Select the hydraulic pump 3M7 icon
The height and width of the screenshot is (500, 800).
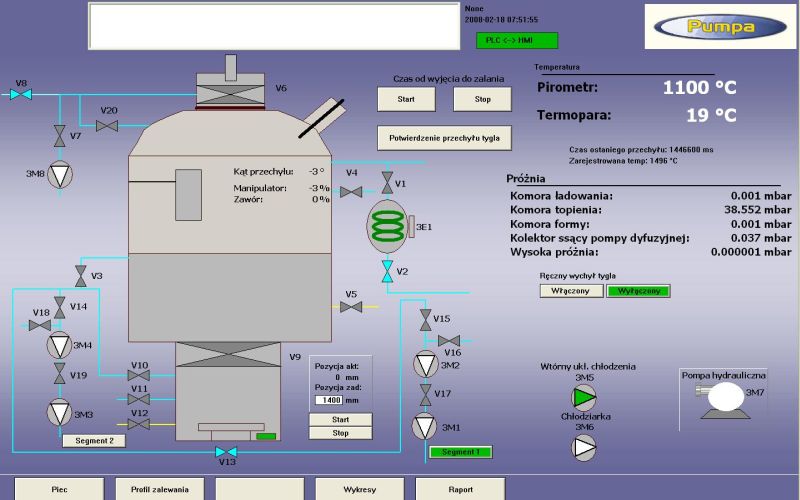(x=718, y=398)
